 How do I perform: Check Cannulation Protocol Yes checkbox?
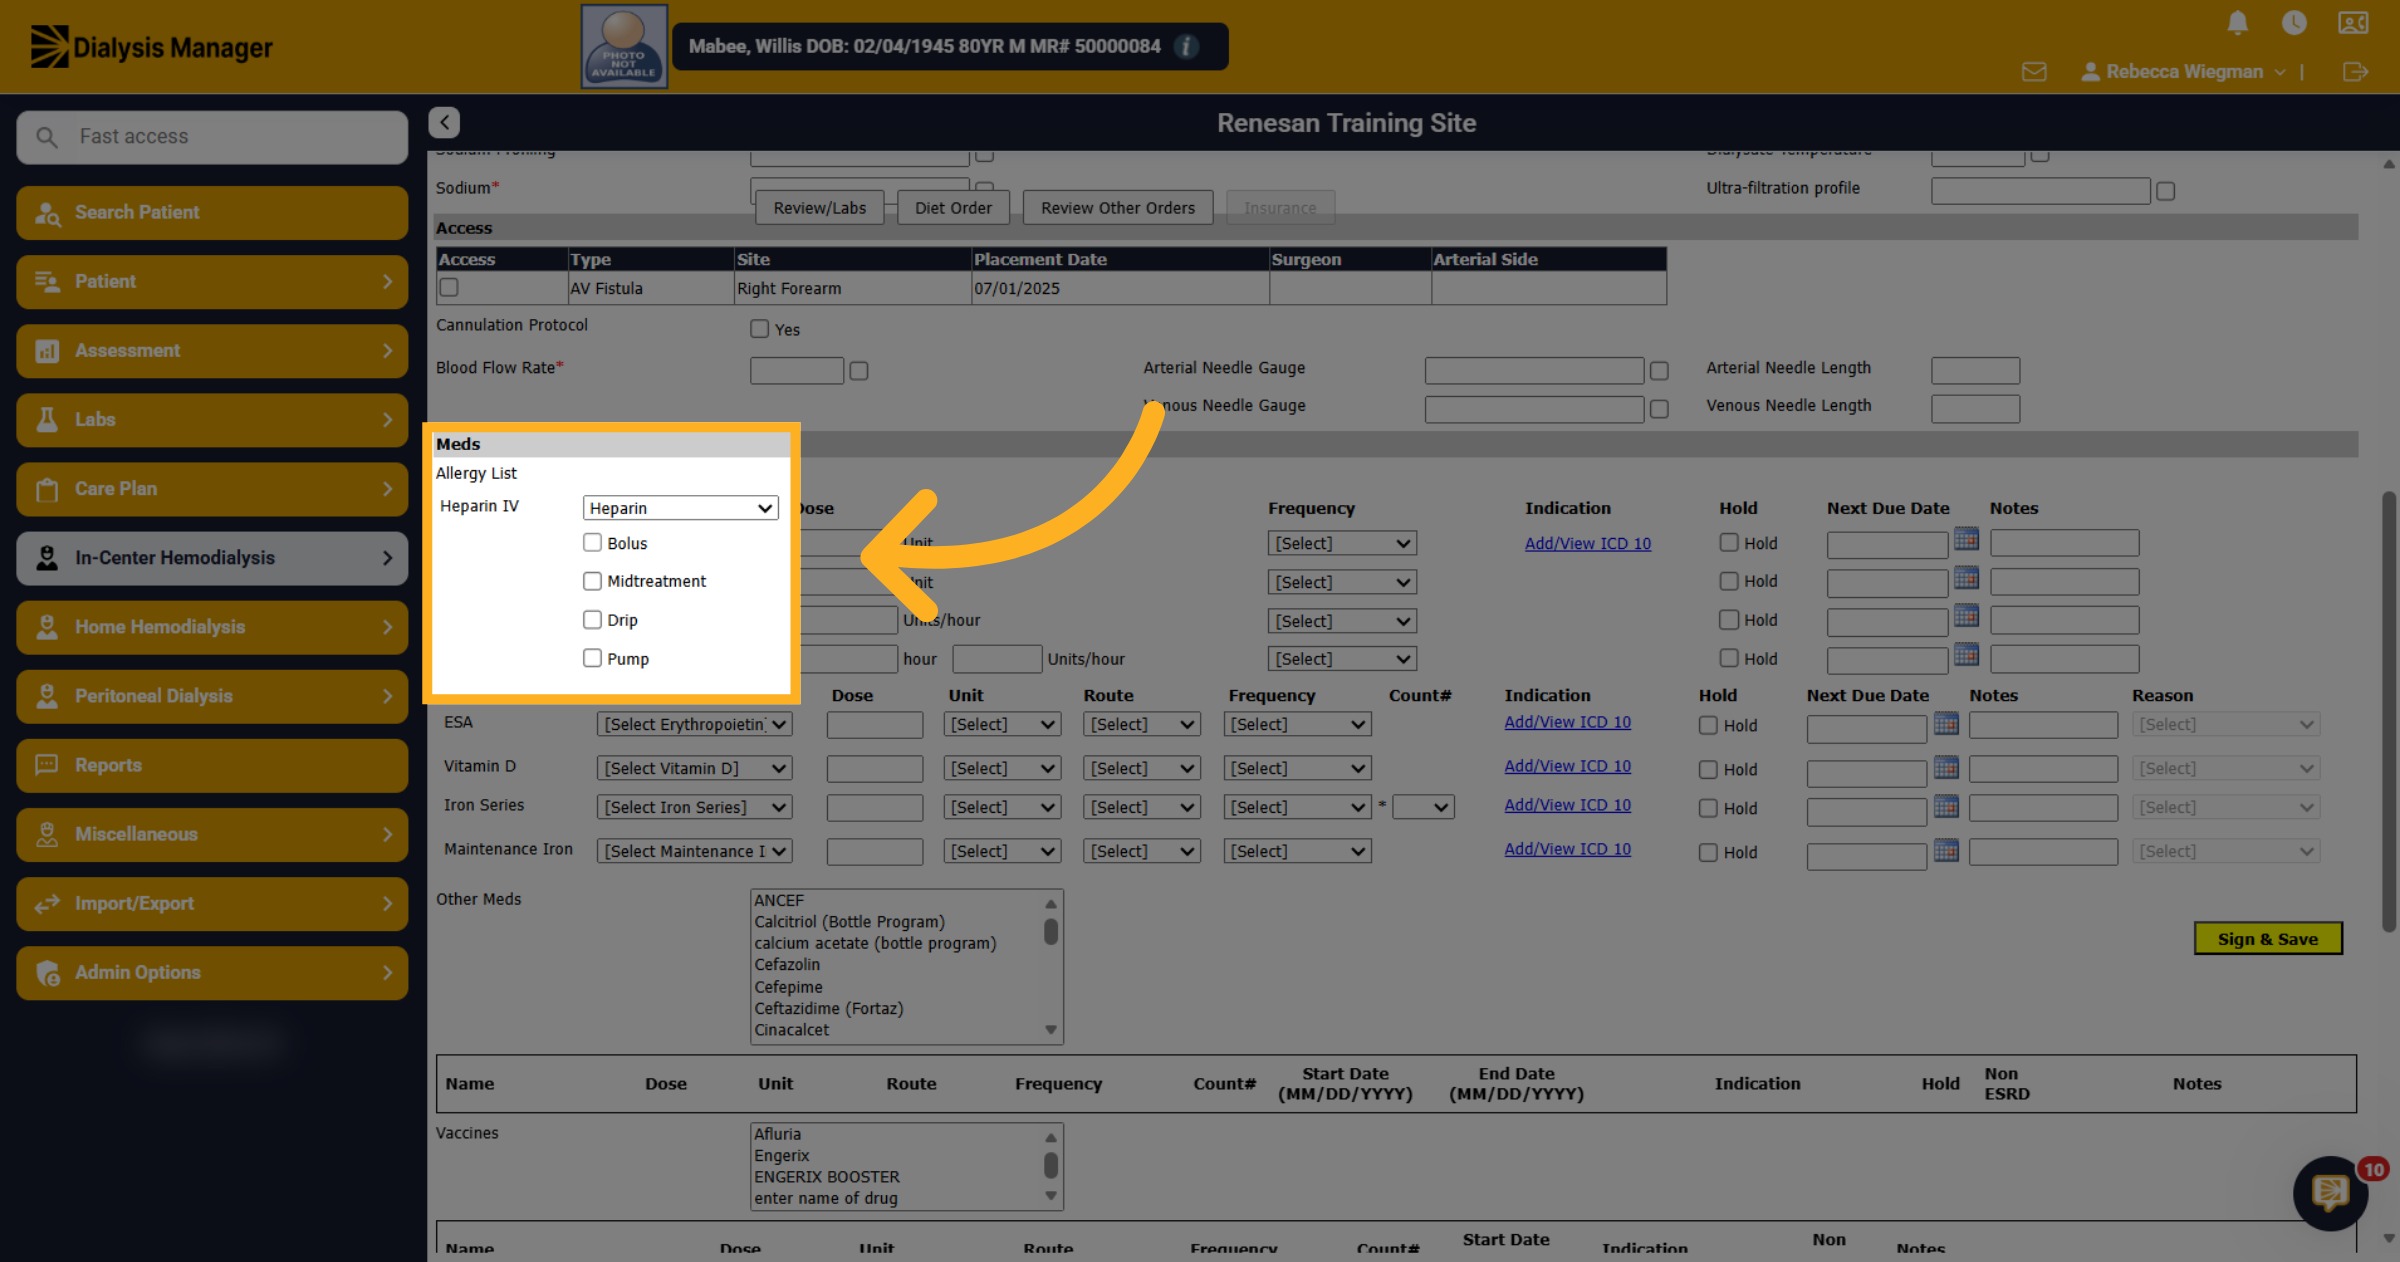(759, 328)
